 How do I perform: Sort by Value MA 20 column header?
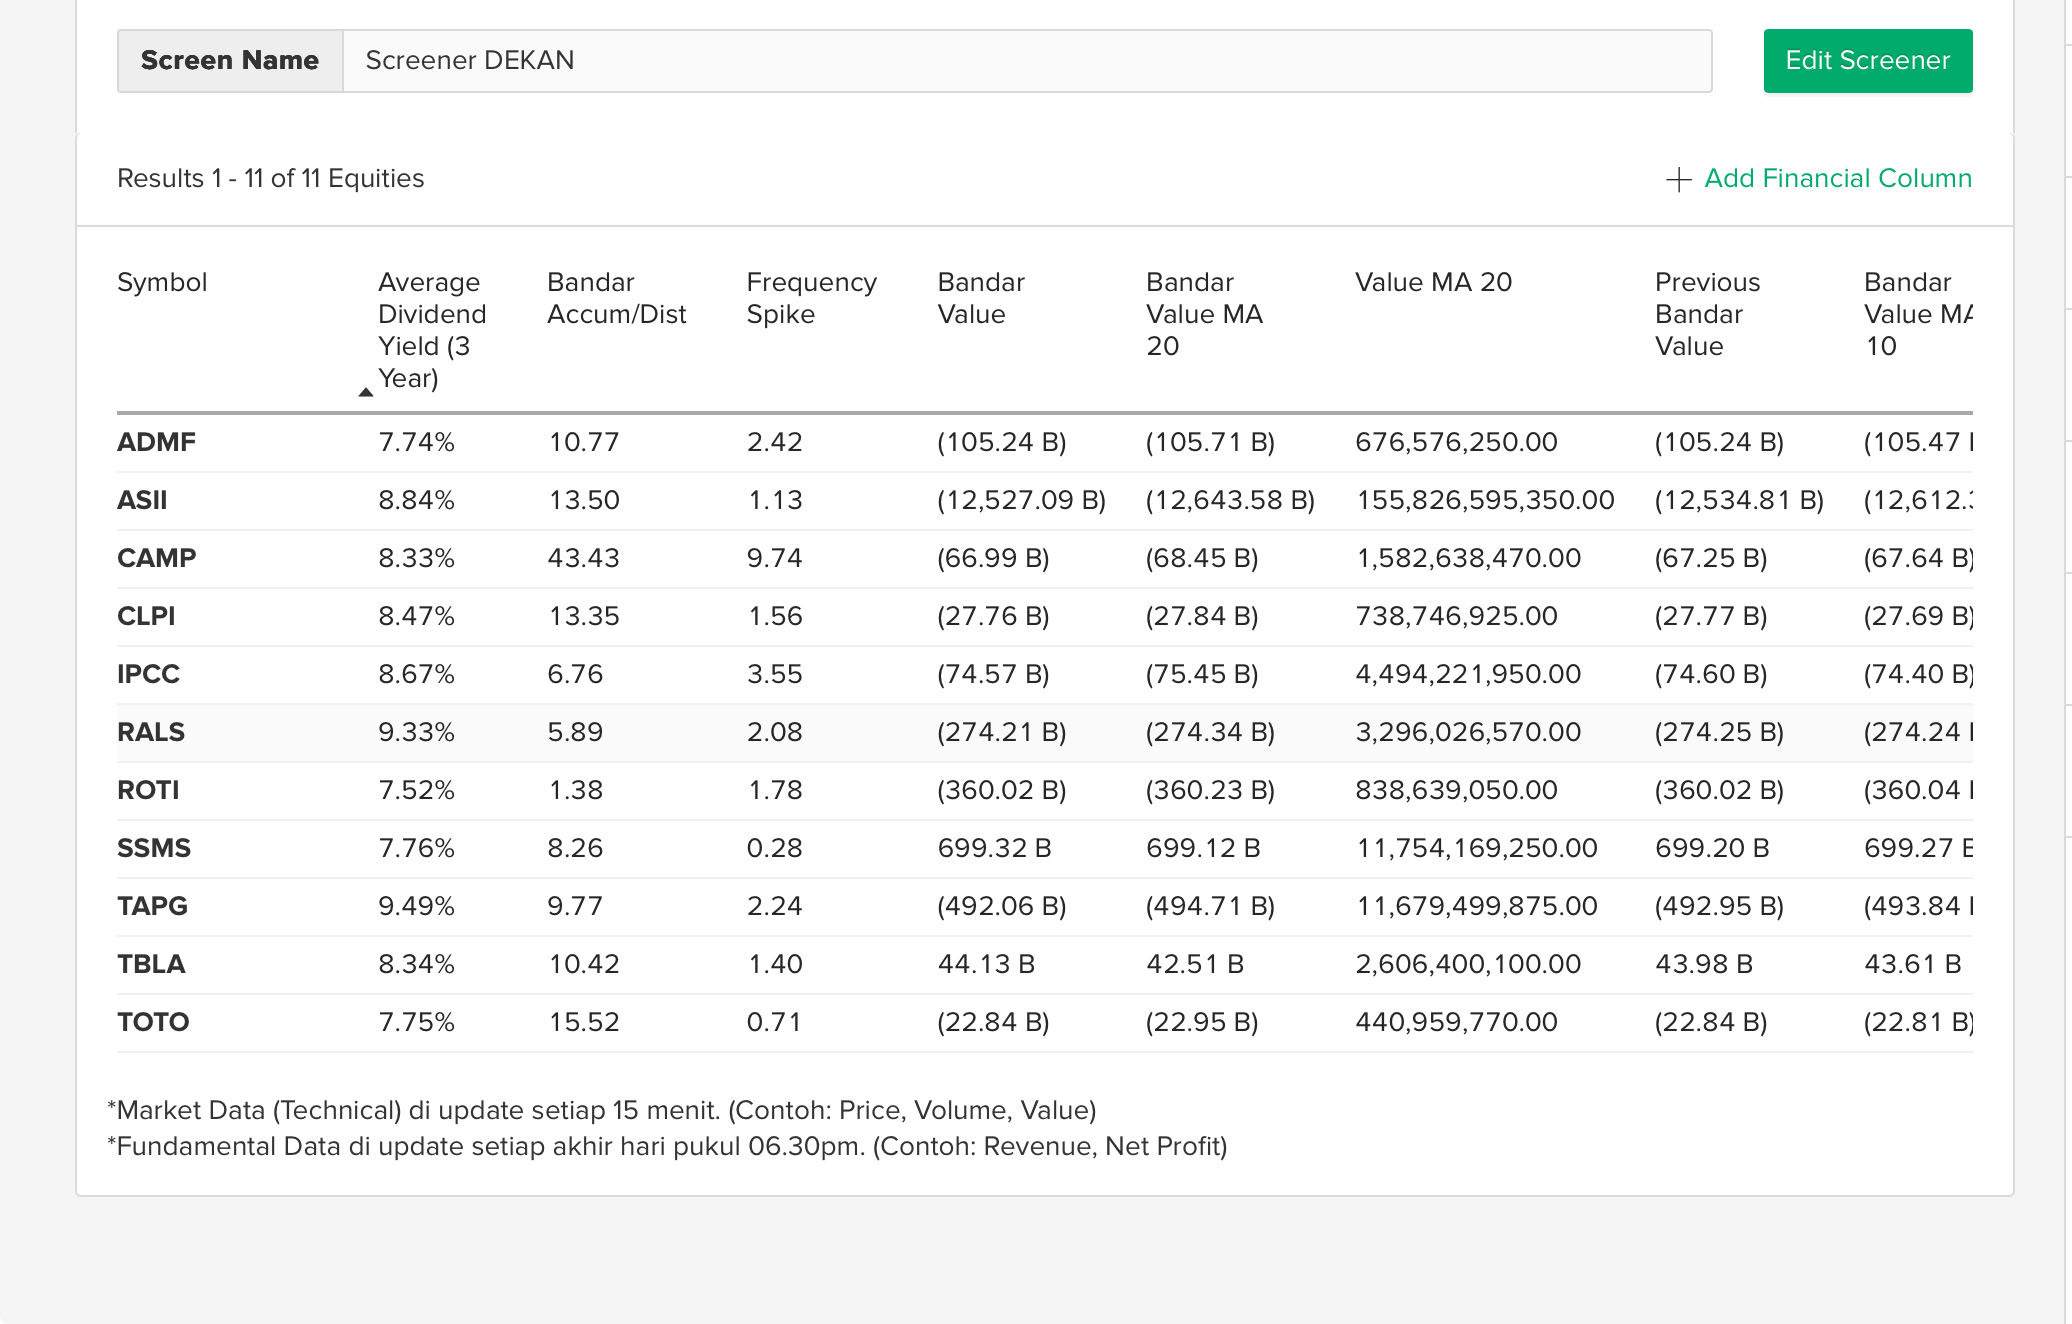[1433, 282]
